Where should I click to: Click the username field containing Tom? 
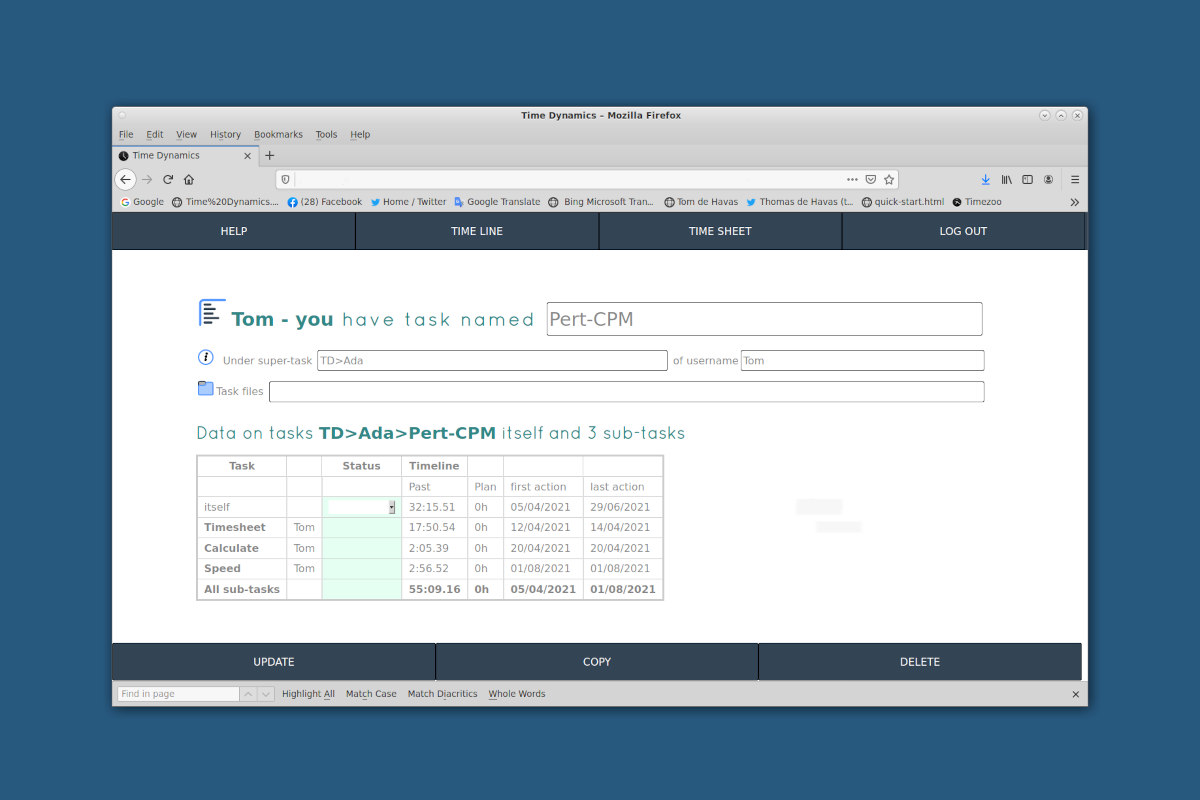[863, 360]
